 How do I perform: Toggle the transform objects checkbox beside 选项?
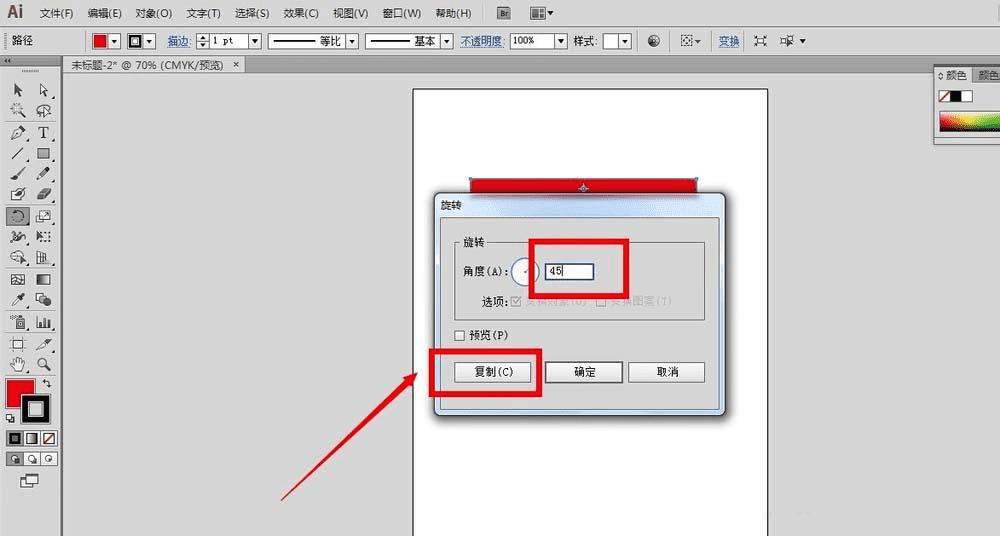516,301
